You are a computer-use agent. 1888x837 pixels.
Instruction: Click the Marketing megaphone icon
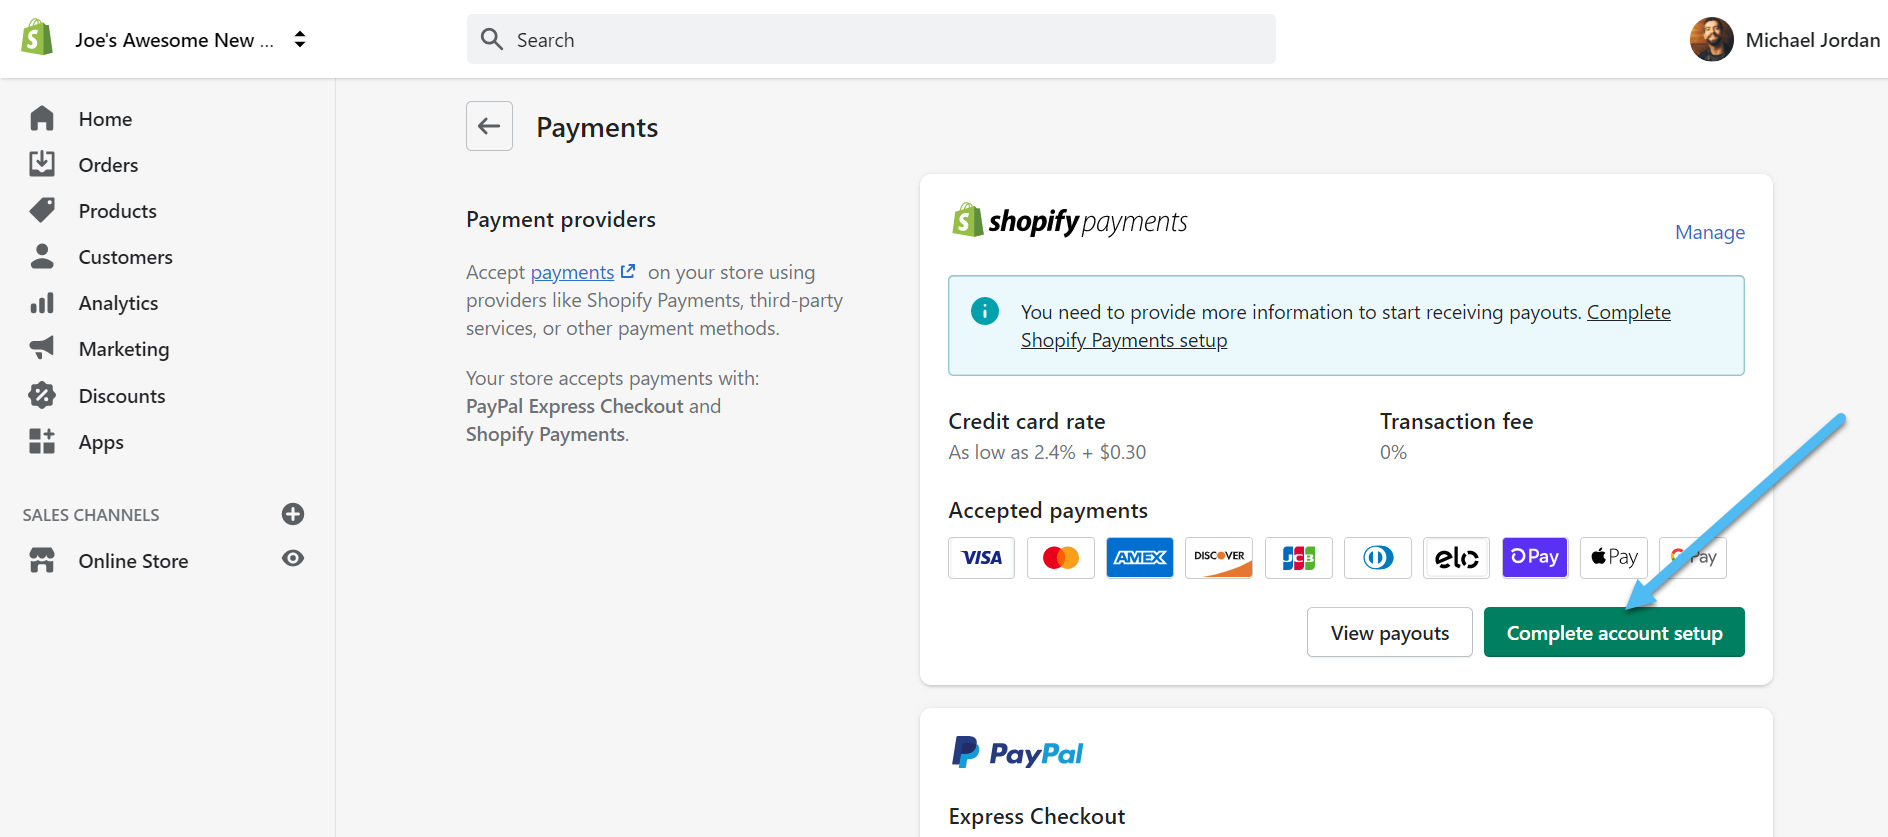(x=42, y=348)
